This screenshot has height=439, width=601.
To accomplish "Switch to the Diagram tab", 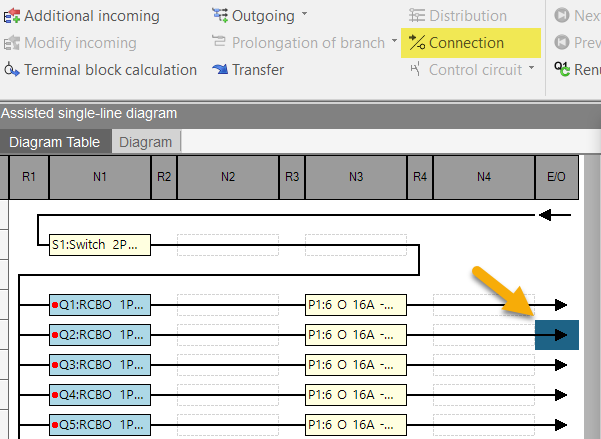I will [x=146, y=142].
